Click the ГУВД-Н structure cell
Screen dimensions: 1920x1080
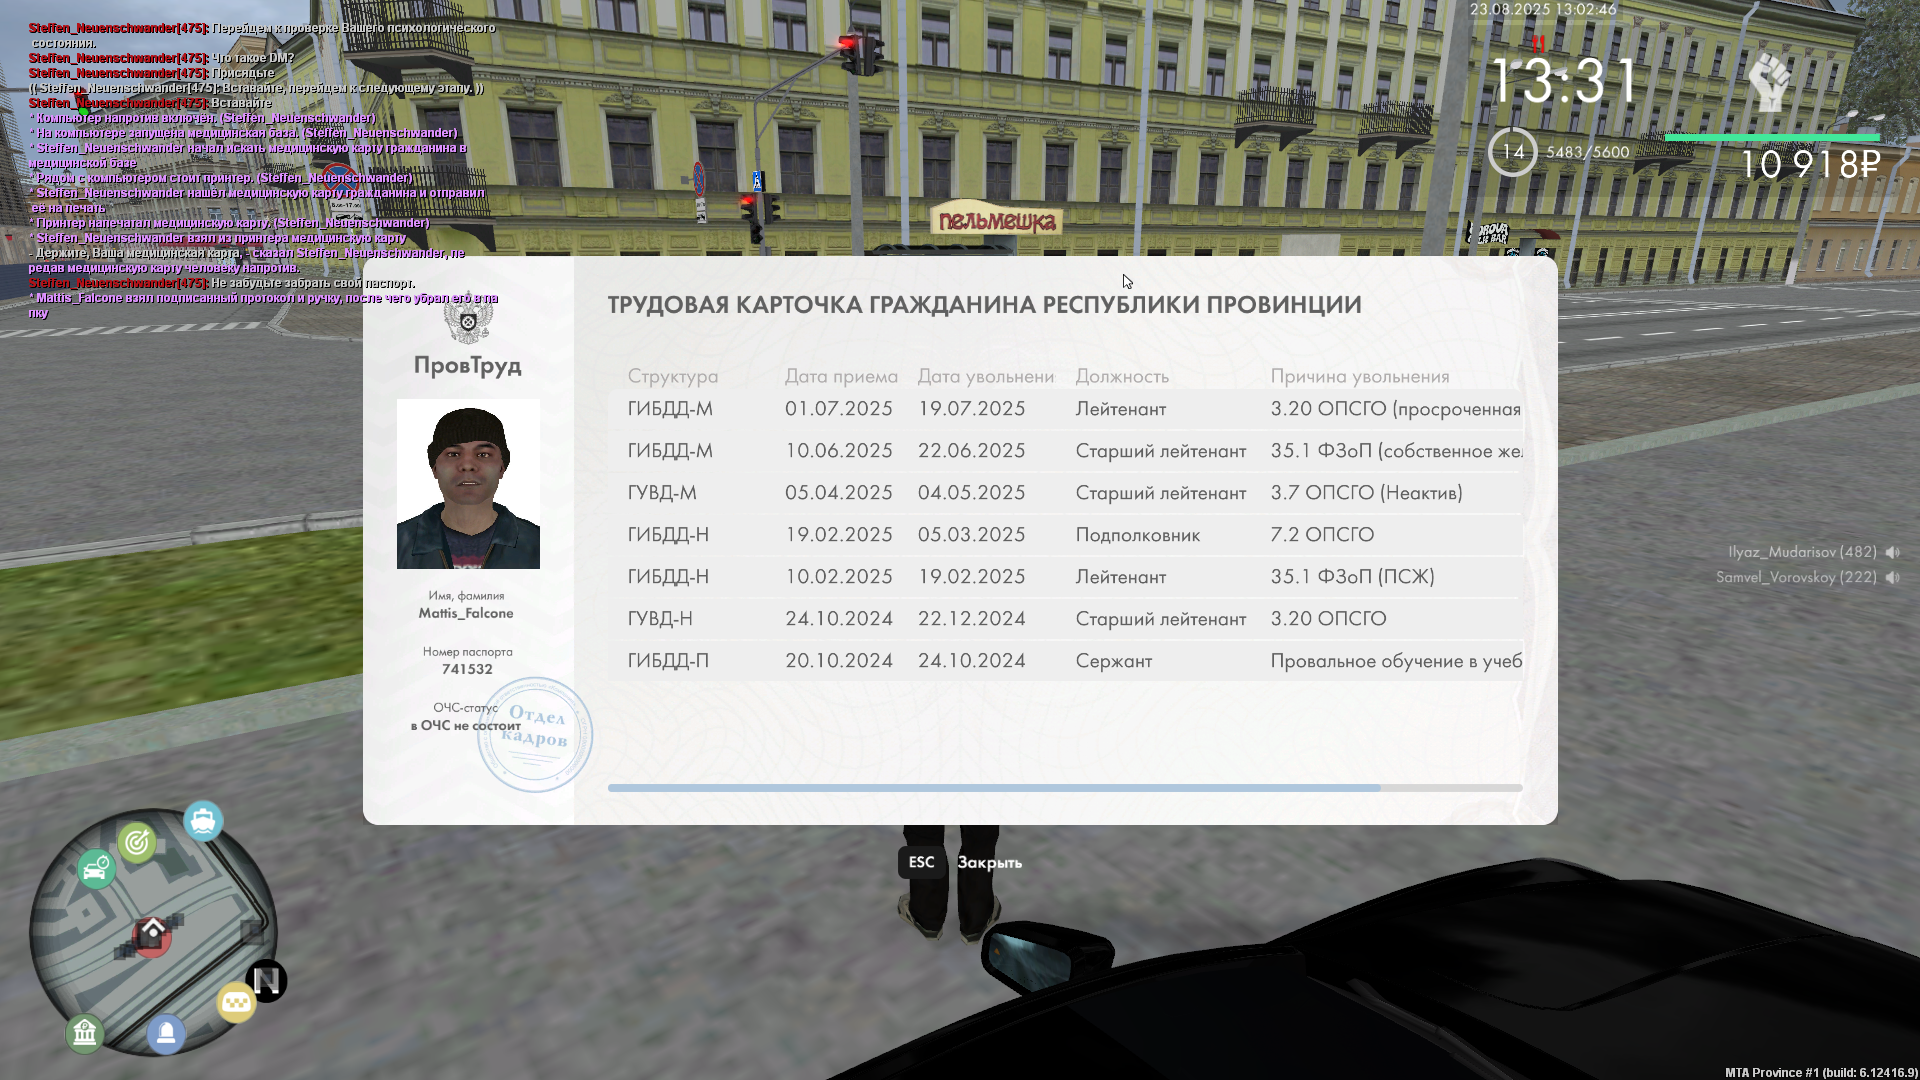pyautogui.click(x=660, y=619)
